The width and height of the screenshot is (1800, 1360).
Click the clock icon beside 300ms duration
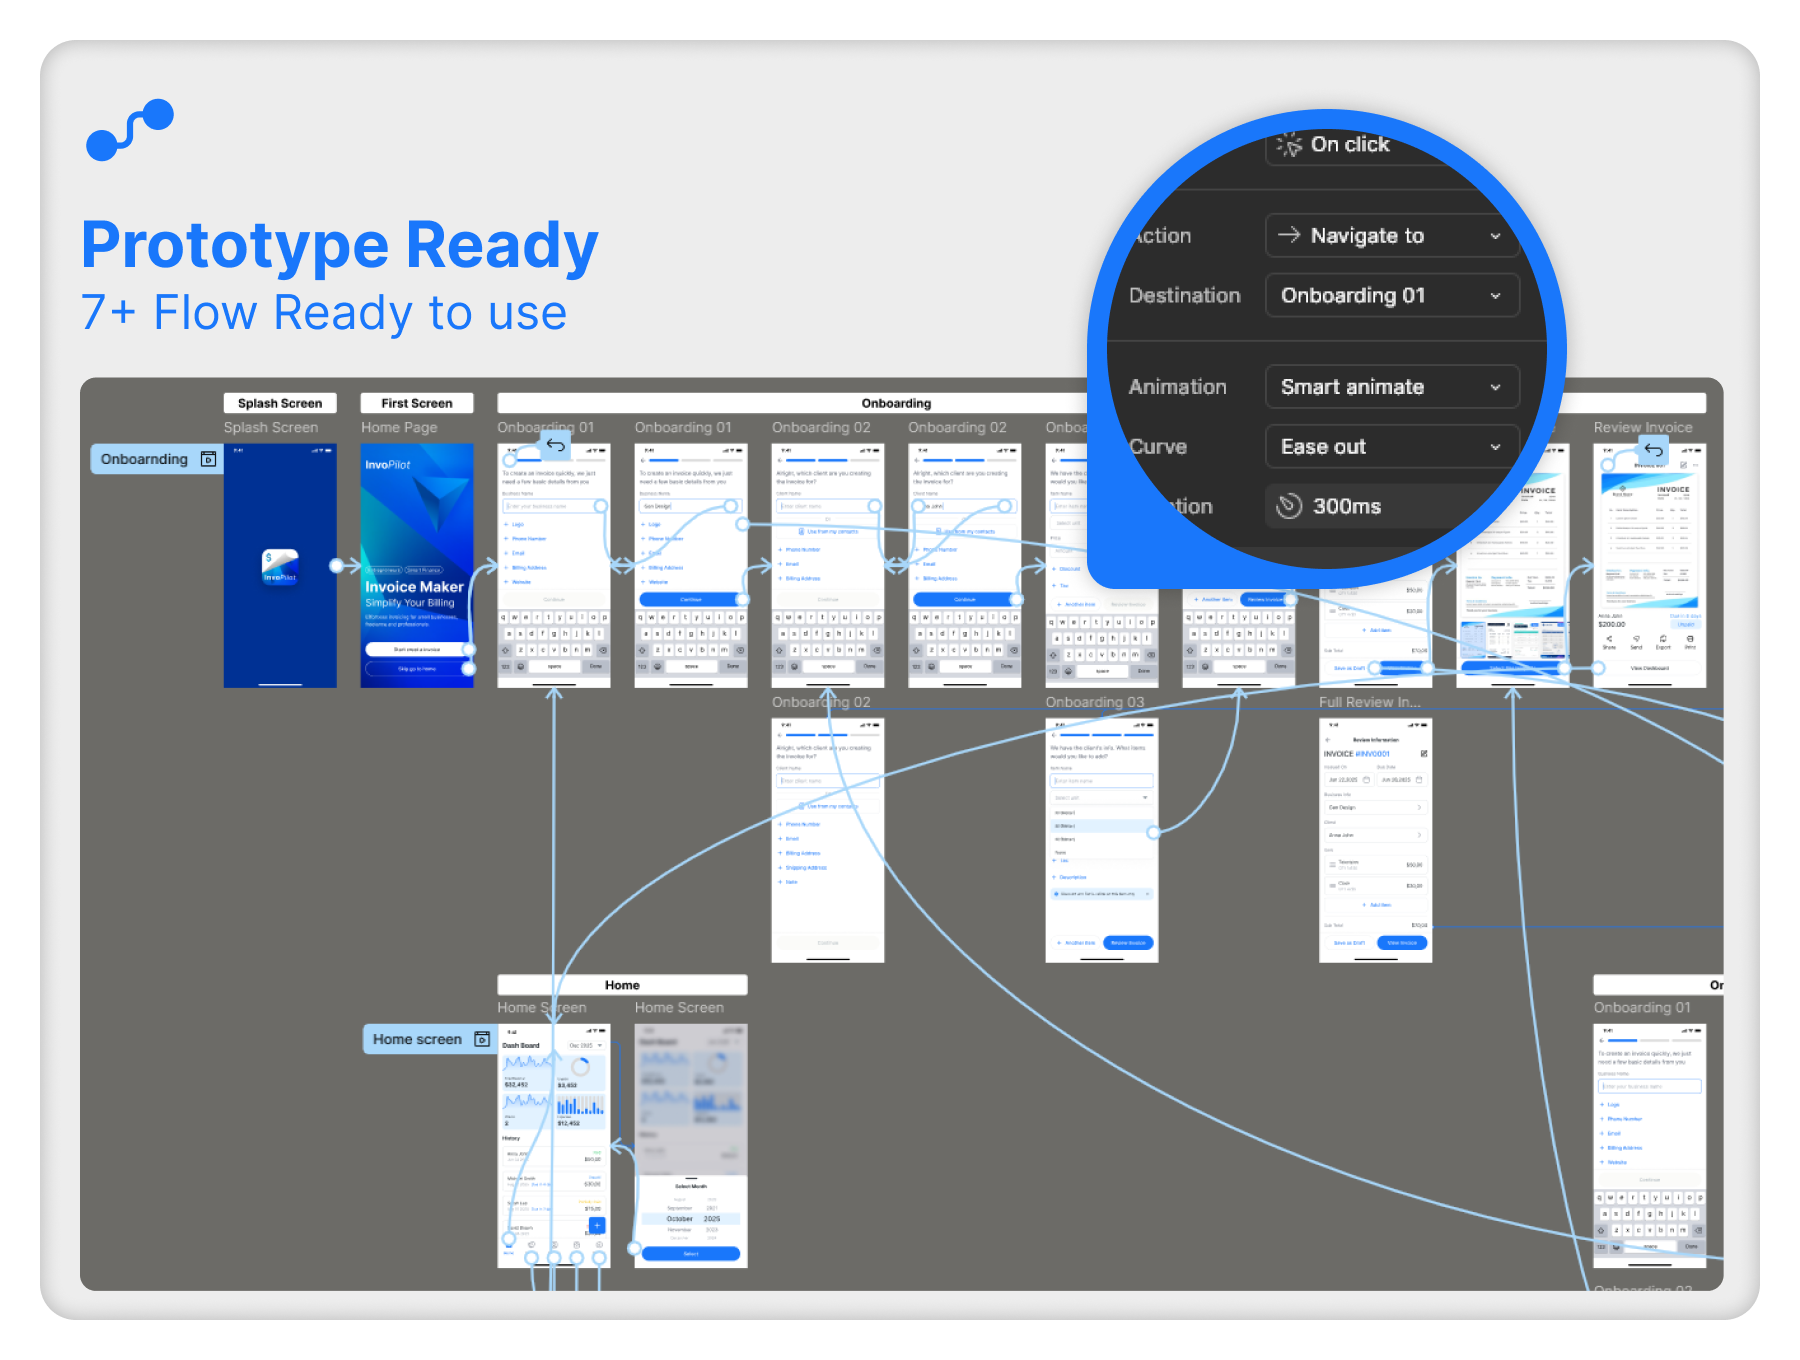point(1289,506)
